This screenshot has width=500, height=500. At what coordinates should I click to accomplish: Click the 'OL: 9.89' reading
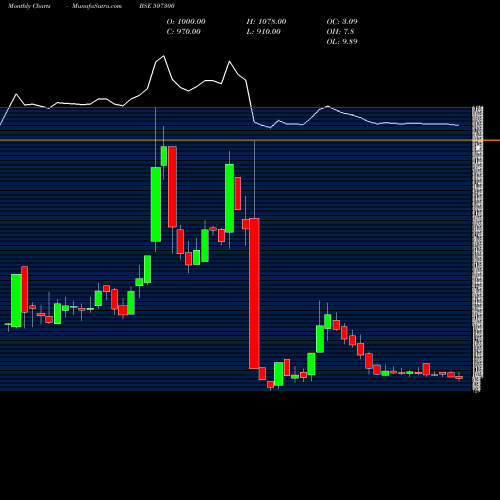[x=342, y=42]
